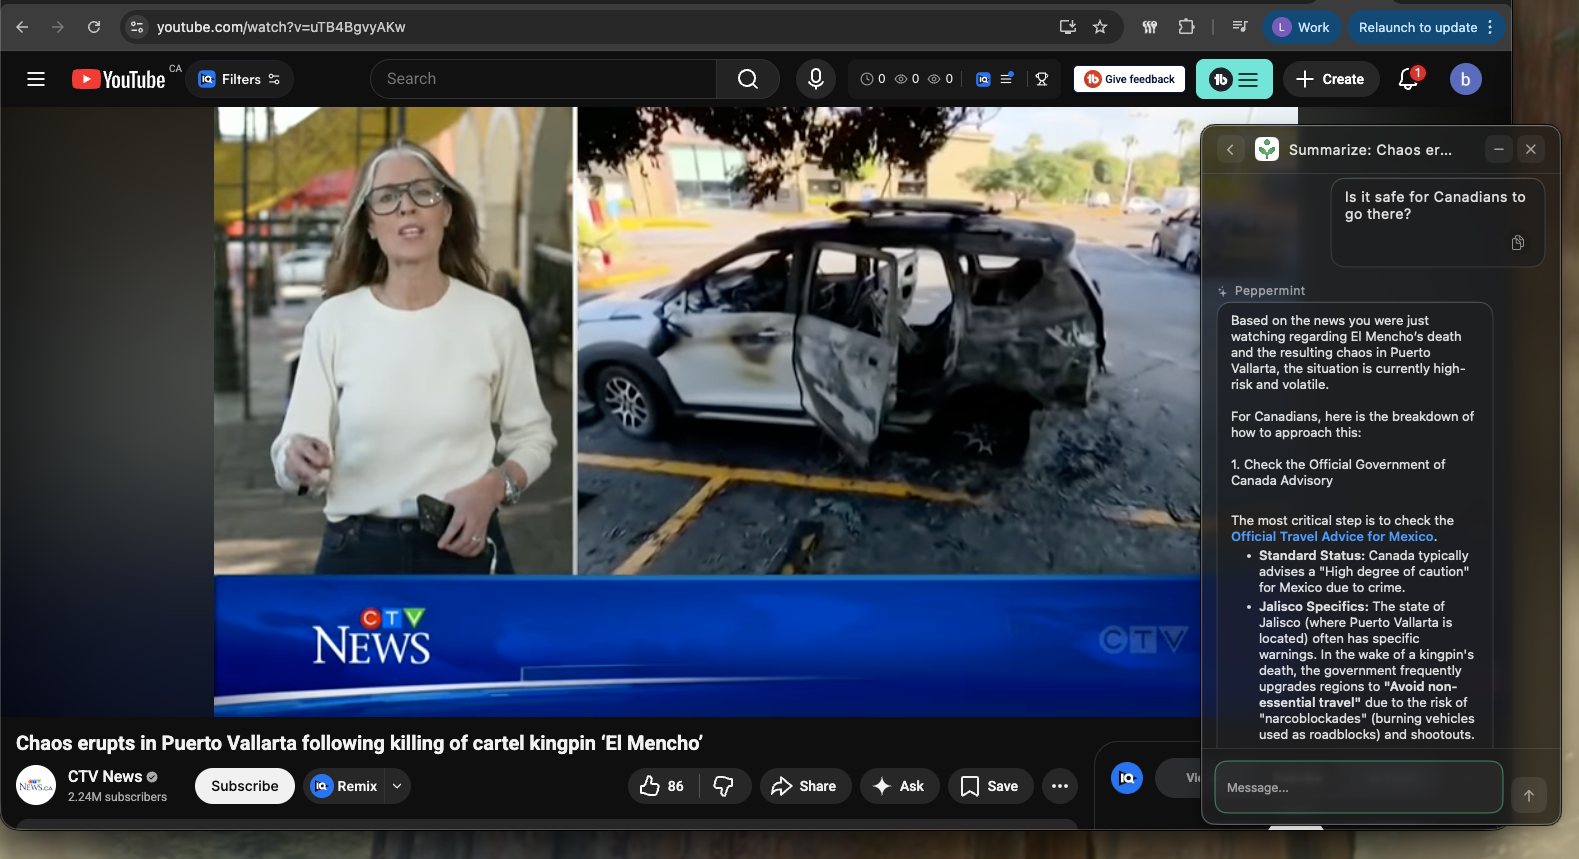Open the YouTube hamburger guide menu
This screenshot has height=859, width=1579.
[x=36, y=79]
